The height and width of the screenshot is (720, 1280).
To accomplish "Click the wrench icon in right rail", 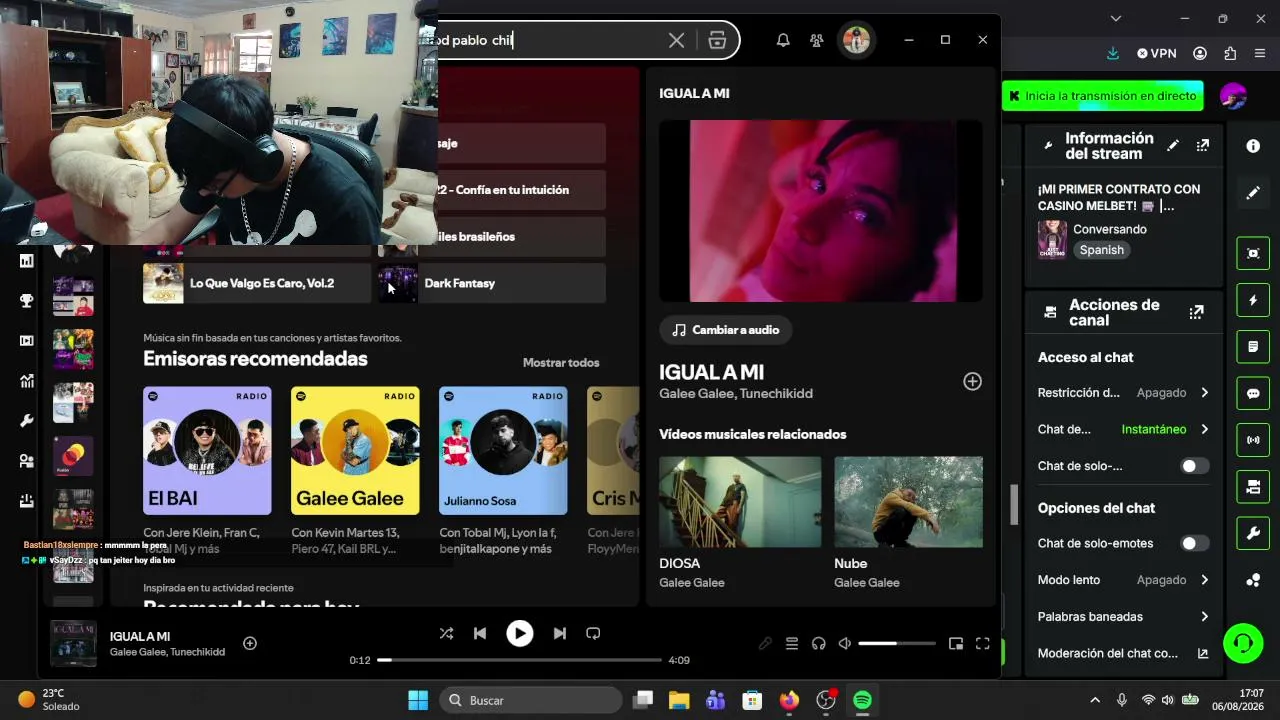I will (x=1253, y=534).
